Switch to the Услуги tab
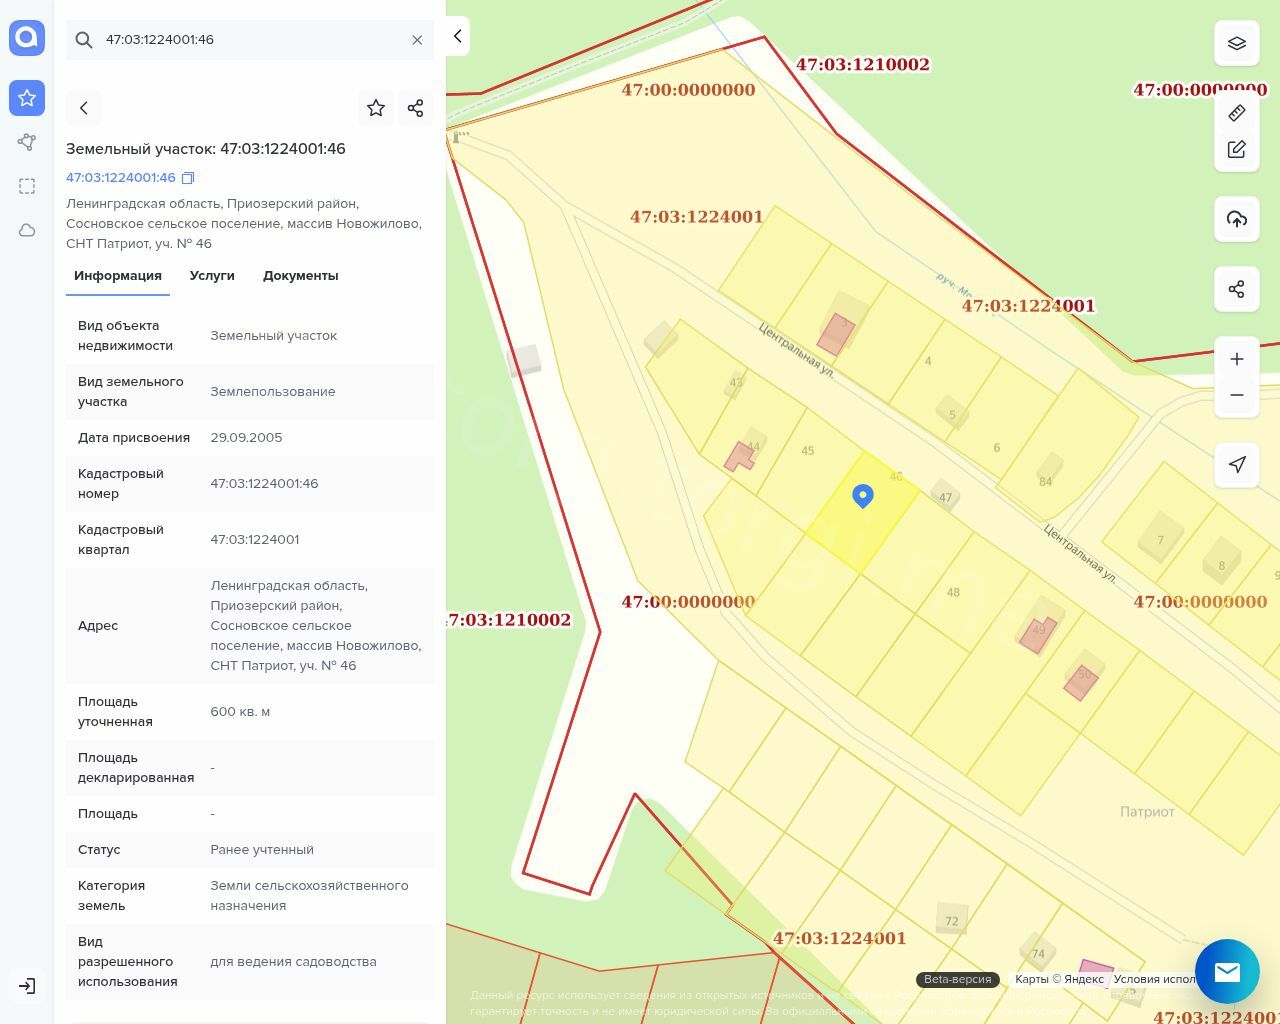 (212, 276)
